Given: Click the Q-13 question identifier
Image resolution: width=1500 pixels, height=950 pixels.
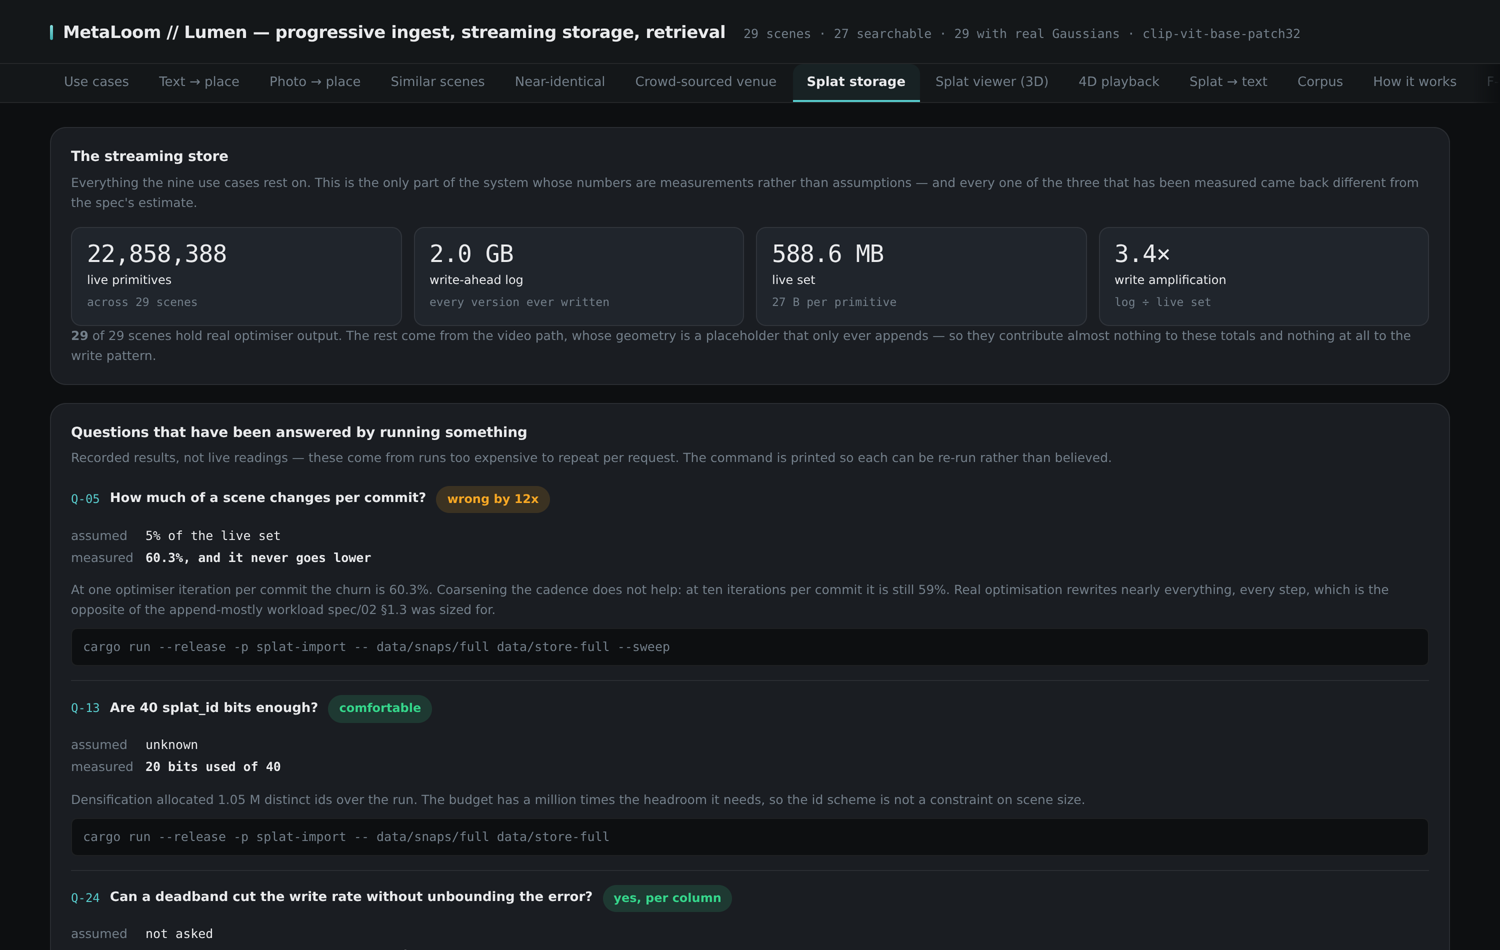Looking at the screenshot, I should [85, 708].
